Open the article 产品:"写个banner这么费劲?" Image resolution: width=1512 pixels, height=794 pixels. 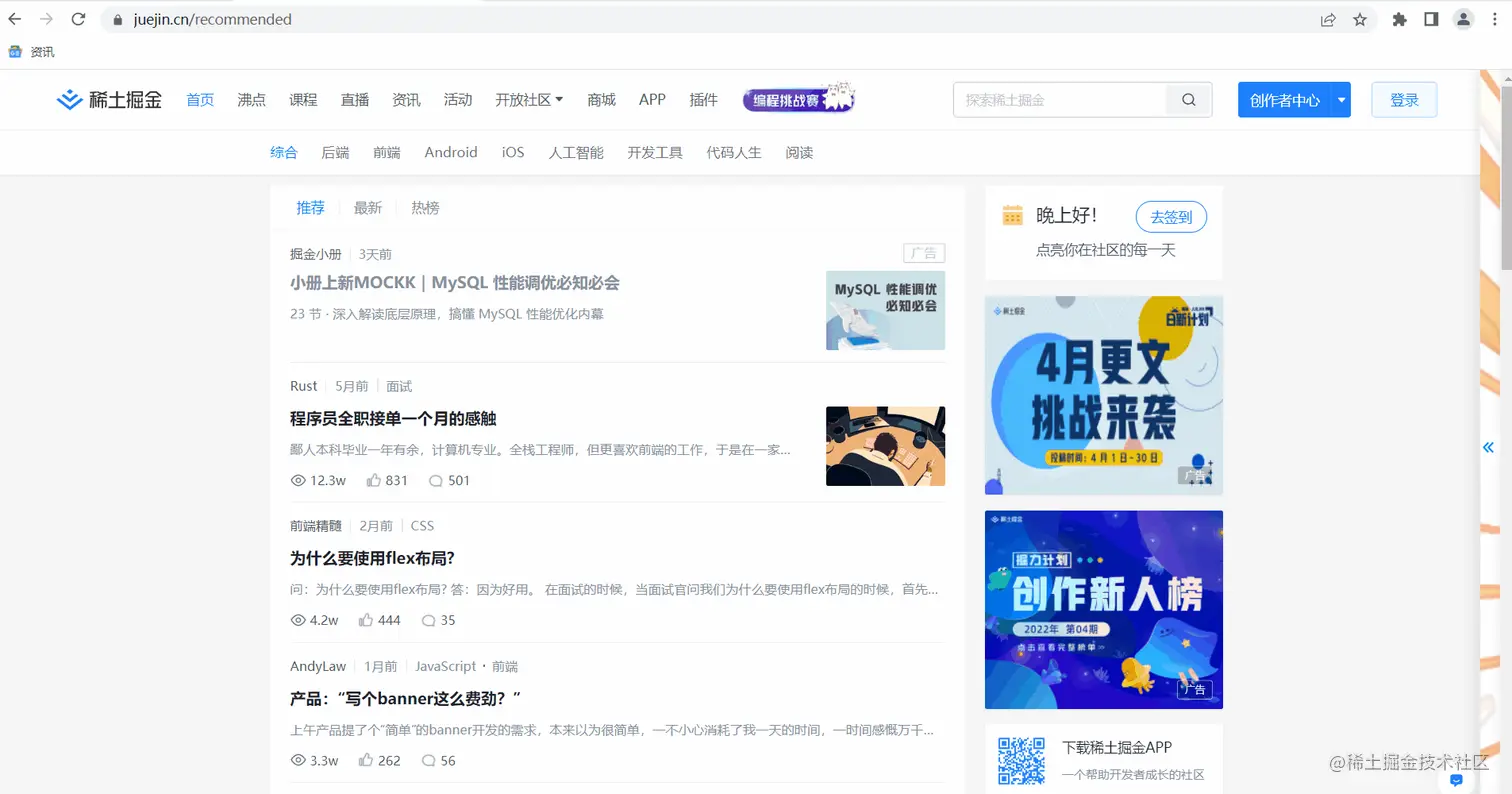pos(406,698)
